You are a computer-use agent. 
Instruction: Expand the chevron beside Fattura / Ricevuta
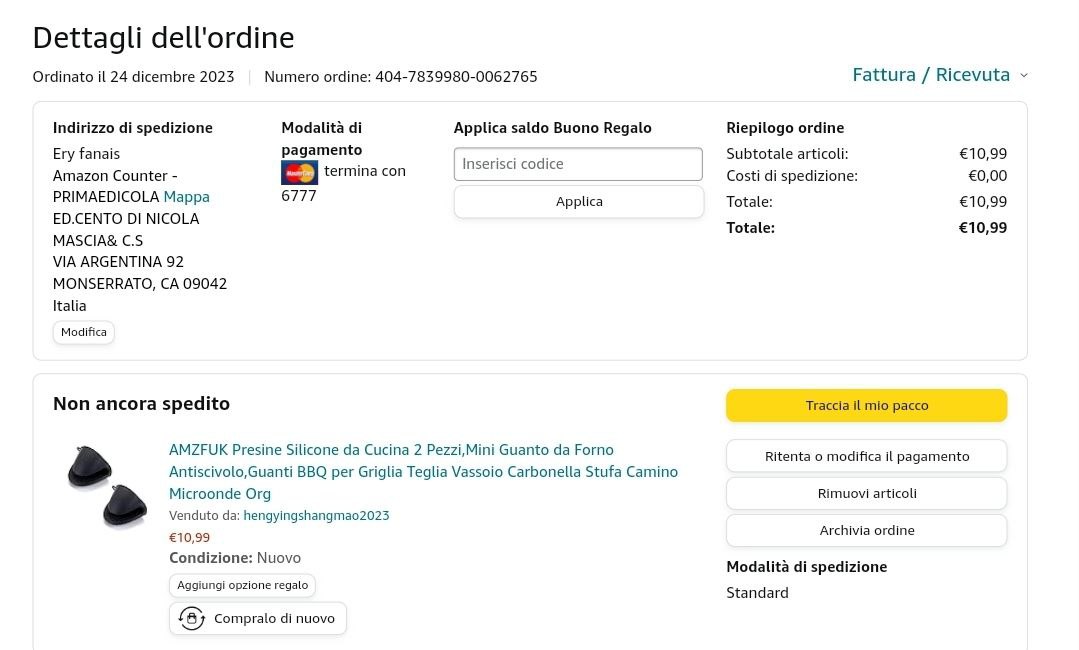[1023, 75]
